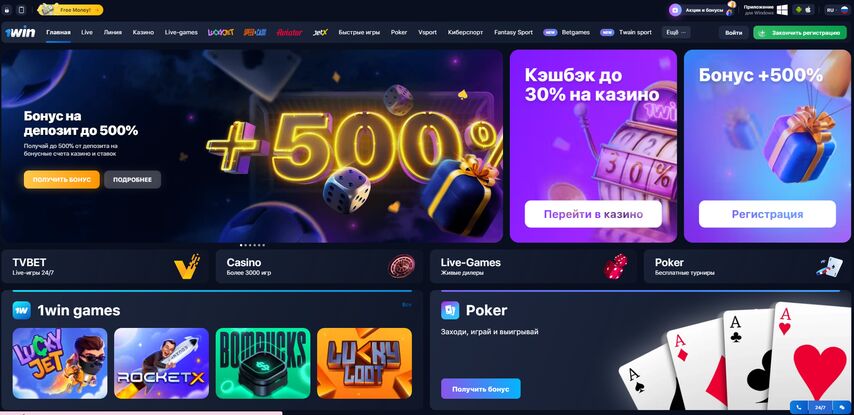
Task: Click the JetX logo in navbar
Action: 320,32
